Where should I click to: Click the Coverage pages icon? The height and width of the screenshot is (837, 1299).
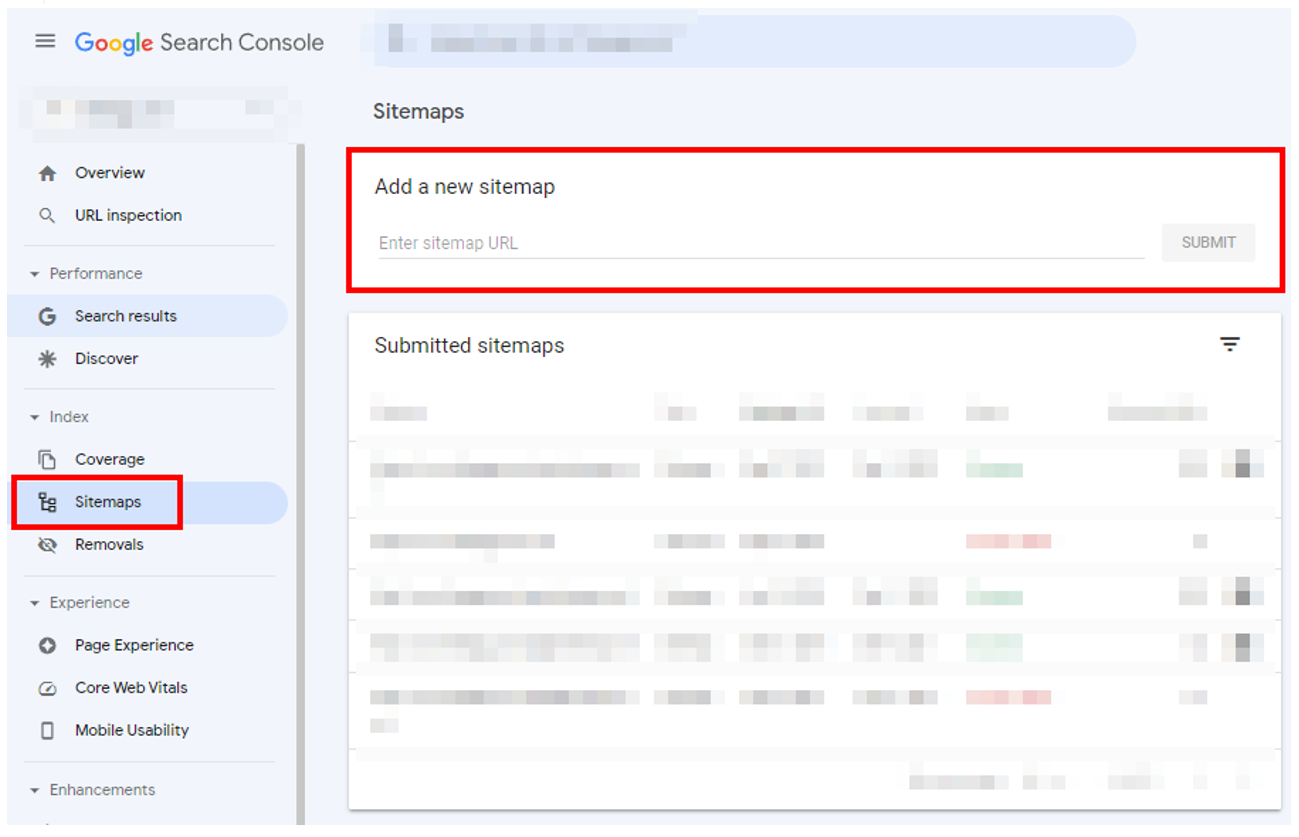pos(47,460)
